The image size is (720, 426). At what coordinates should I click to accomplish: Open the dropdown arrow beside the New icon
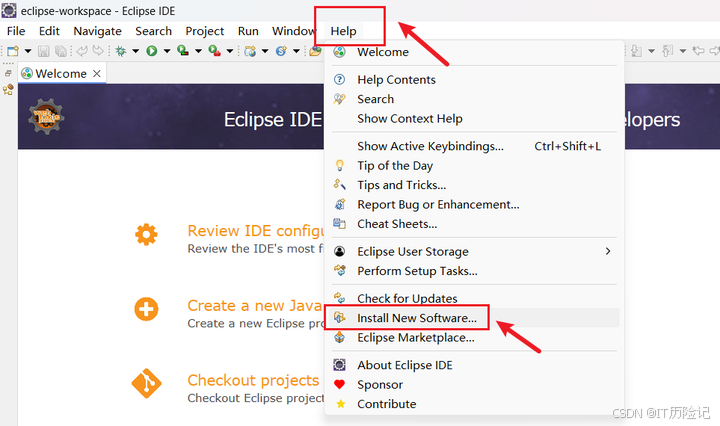click(x=28, y=51)
